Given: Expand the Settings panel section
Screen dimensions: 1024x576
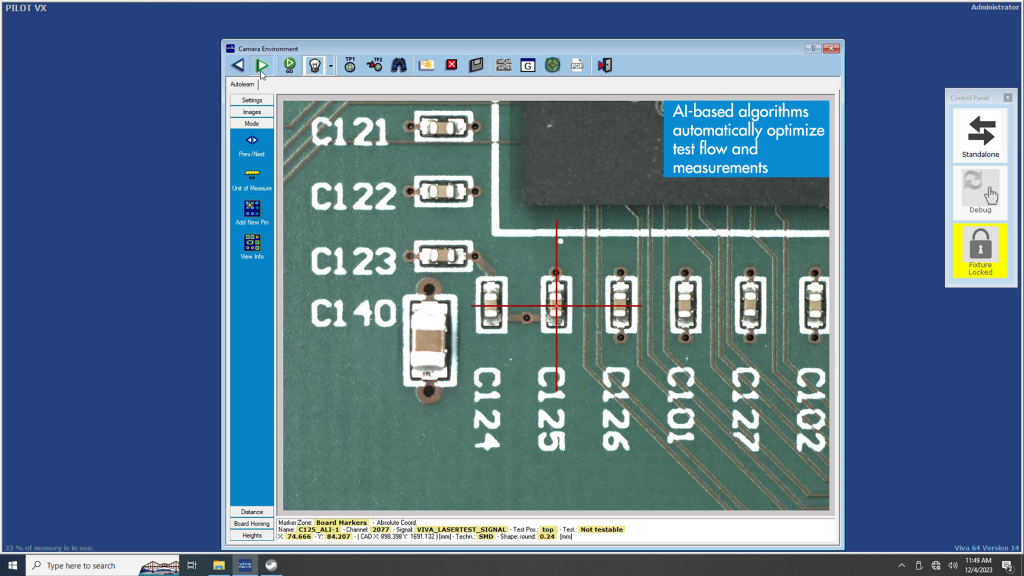Looking at the screenshot, I should tap(252, 100).
